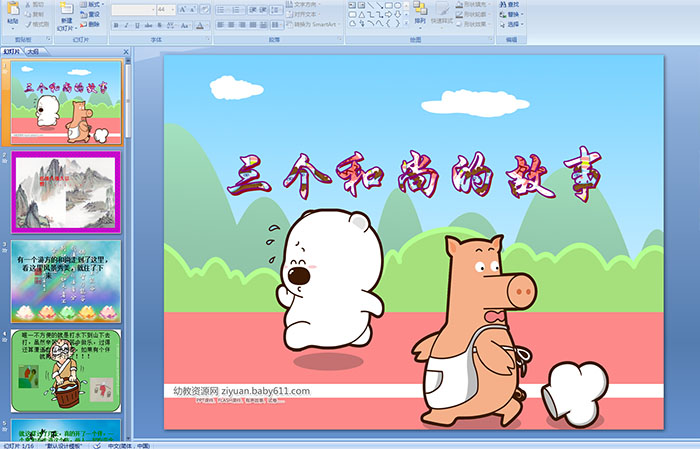Image resolution: width=700 pixels, height=449 pixels.
Task: Select slide 2 mountain painting thumbnail
Action: 66,192
